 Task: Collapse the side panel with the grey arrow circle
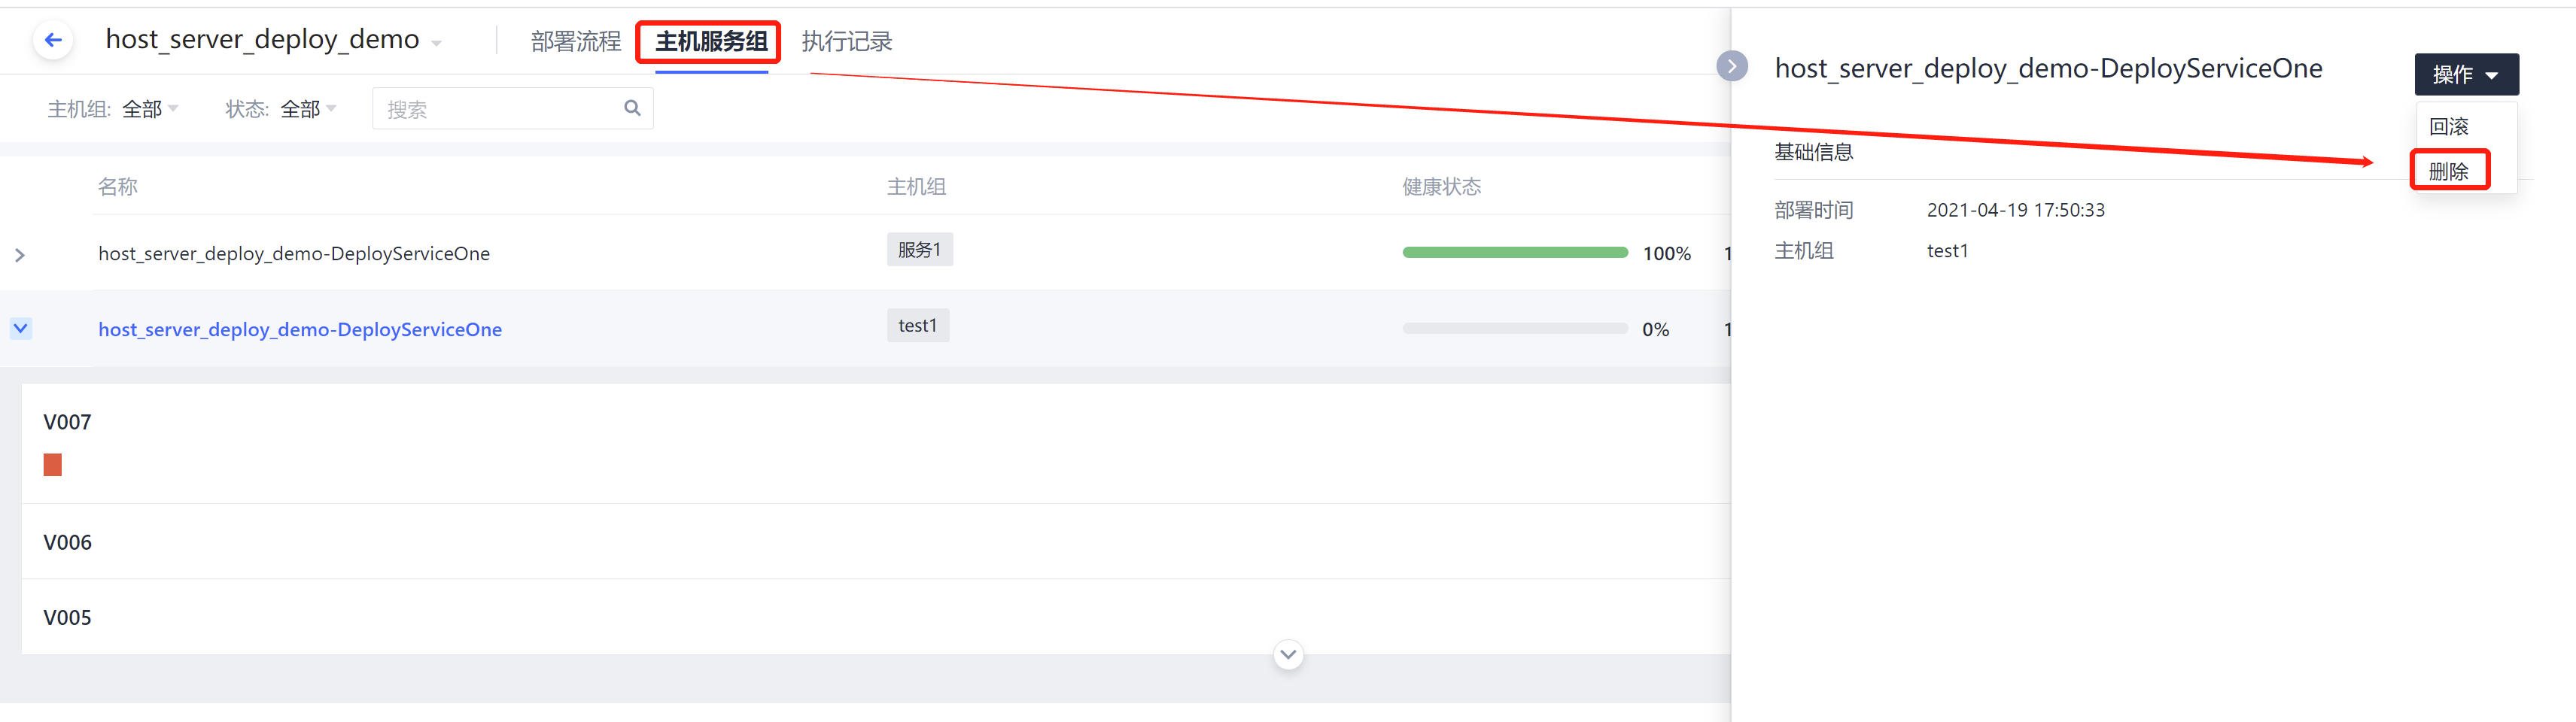click(1732, 66)
